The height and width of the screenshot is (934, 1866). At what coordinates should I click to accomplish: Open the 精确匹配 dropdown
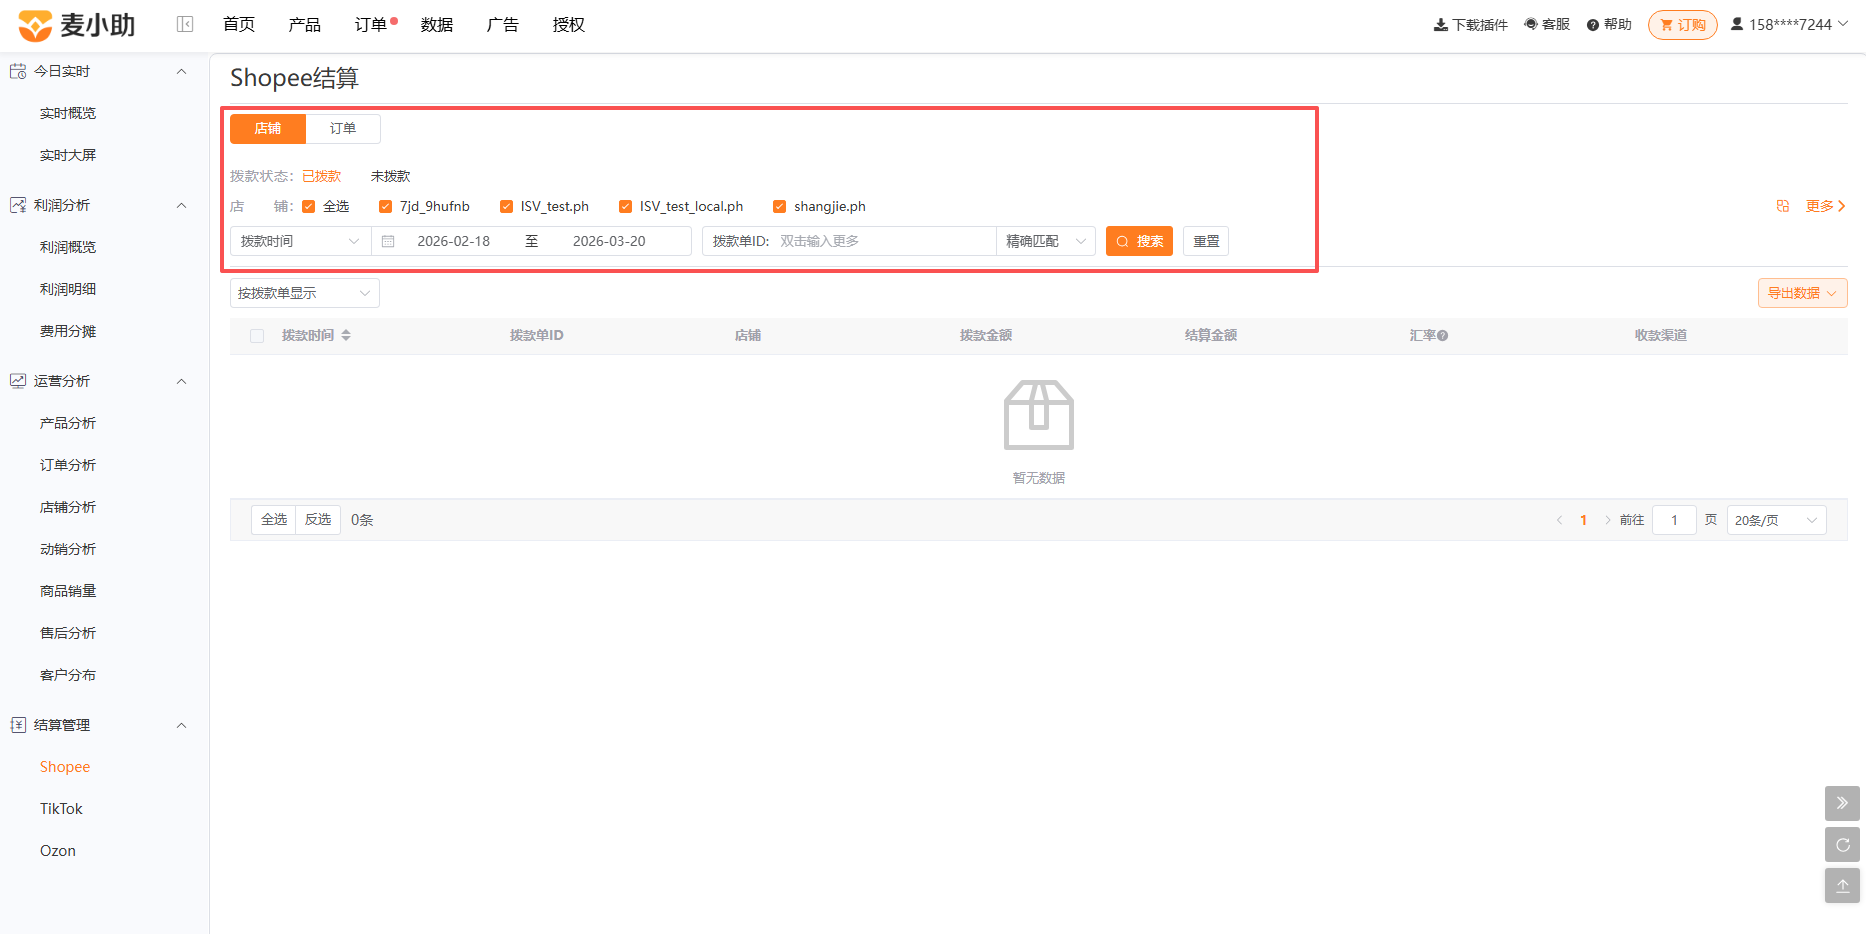pyautogui.click(x=1046, y=241)
